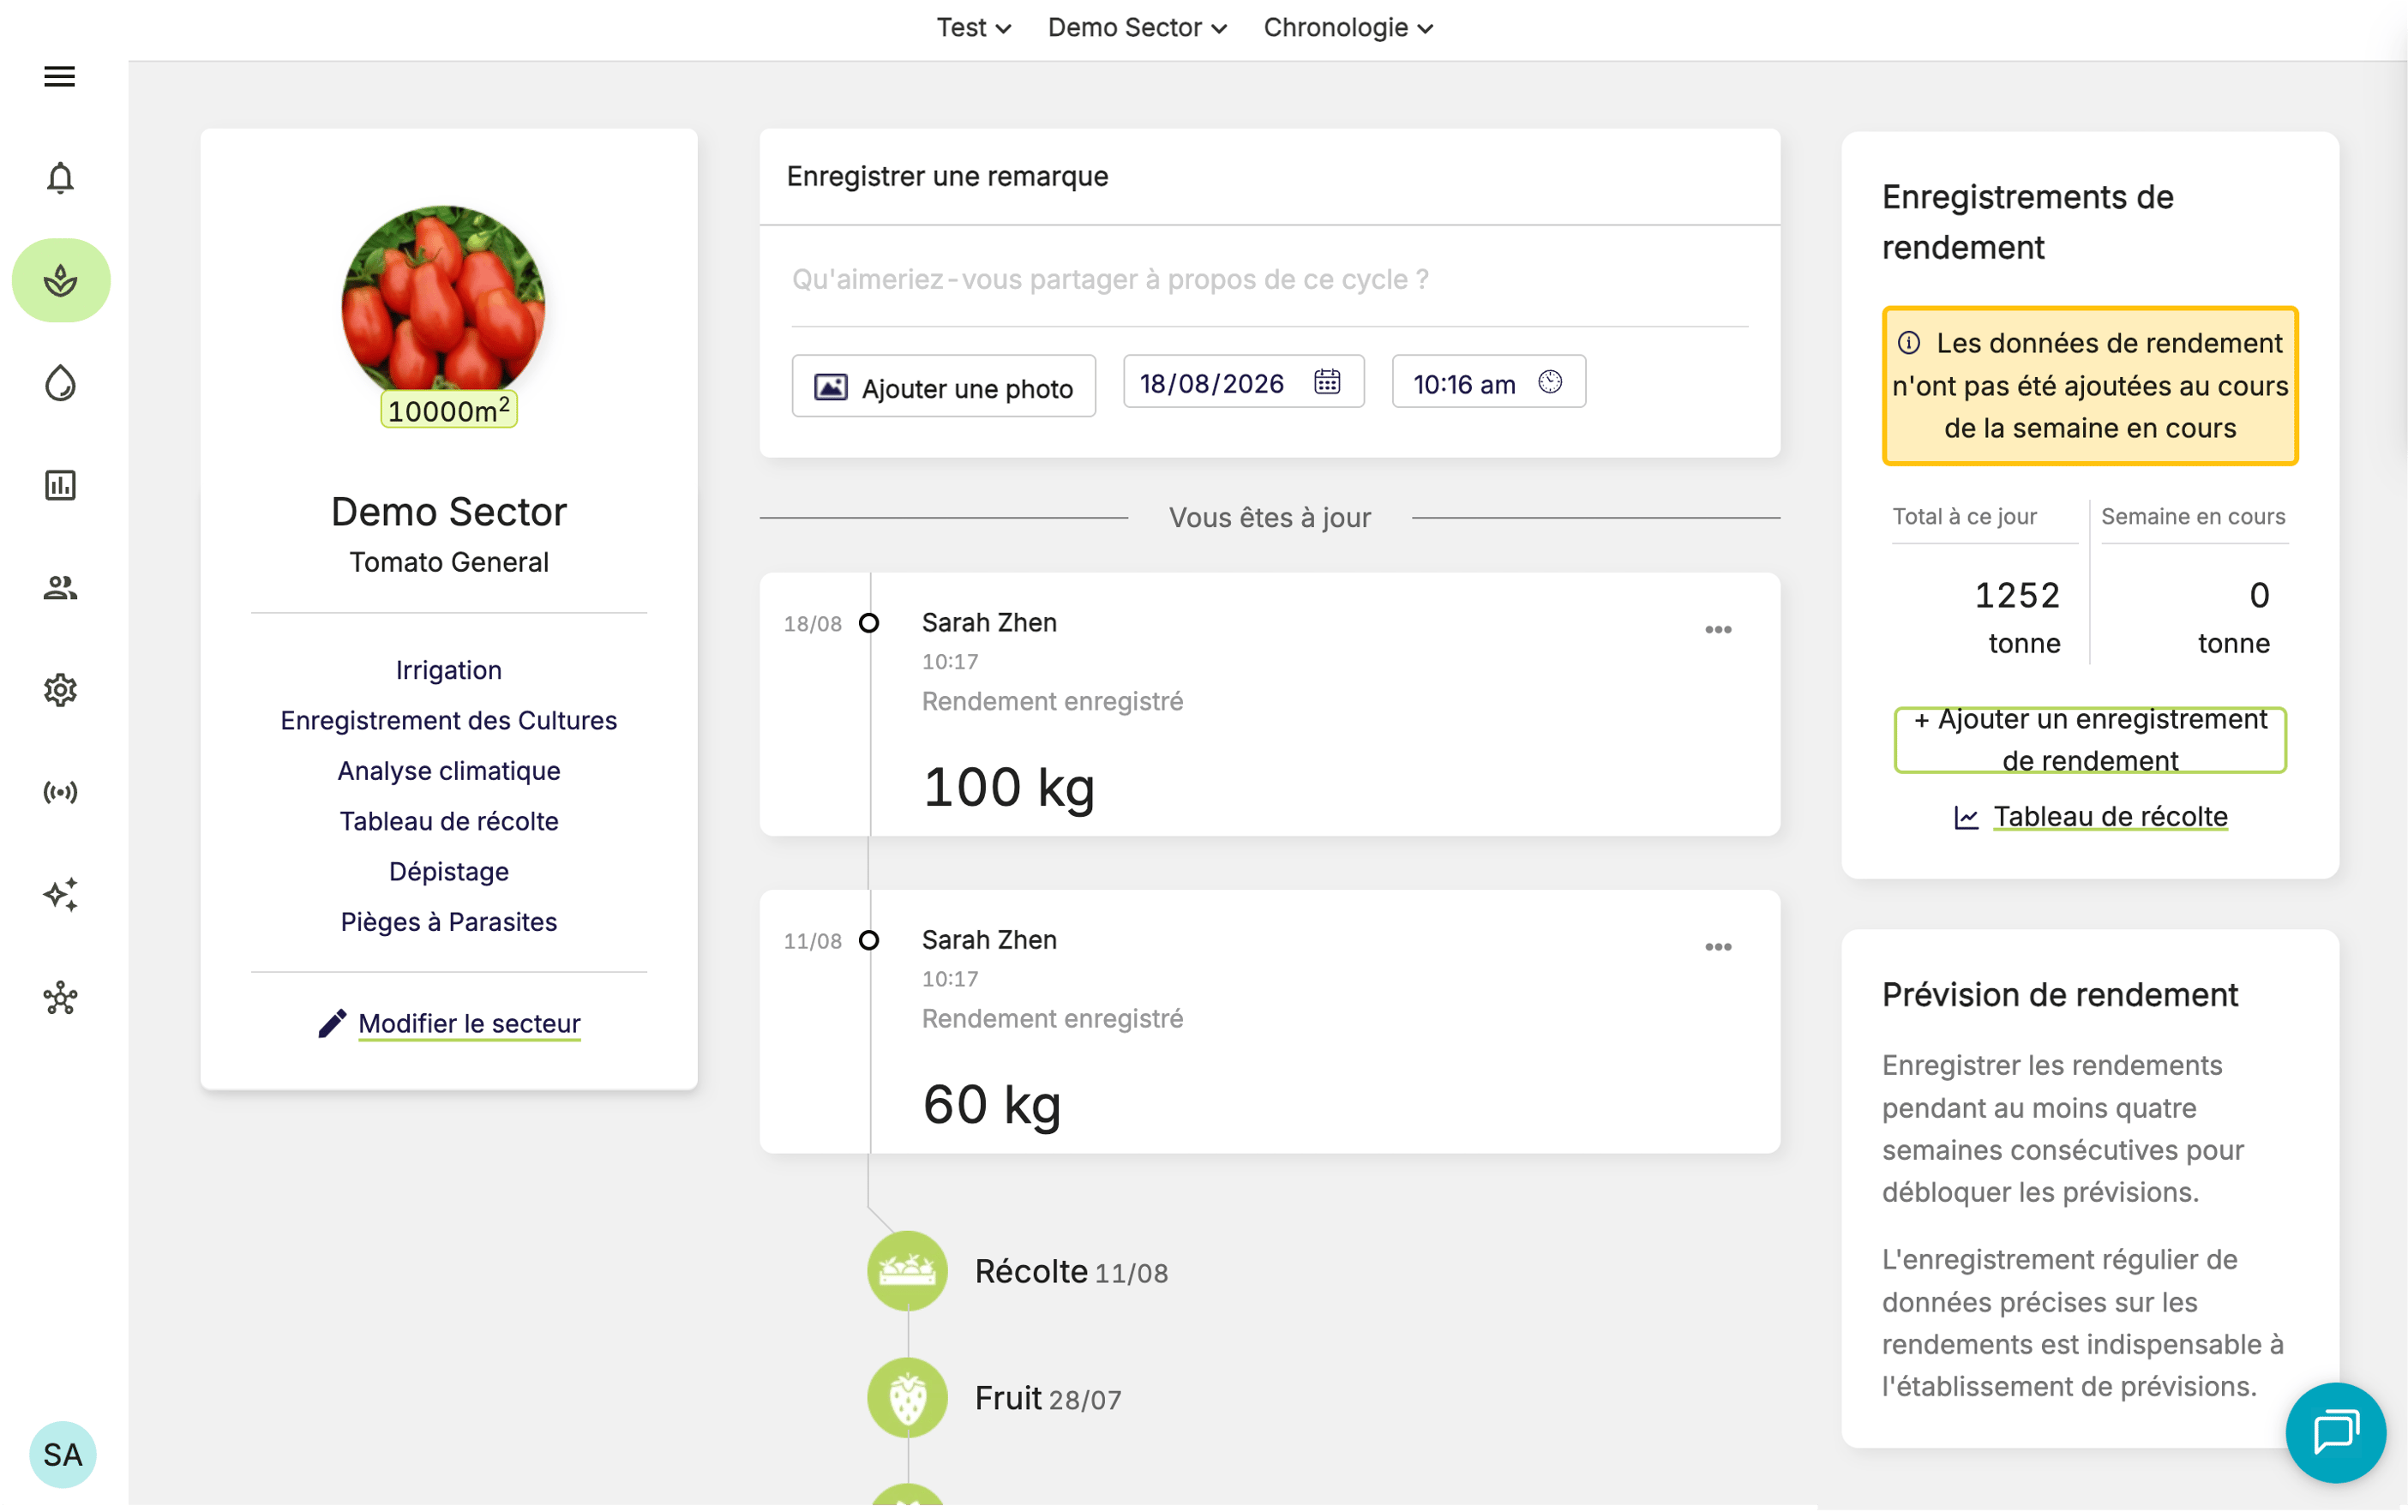Viewport: 2408px width, 1512px height.
Task: Open settings gear in sidebar
Action: click(60, 690)
